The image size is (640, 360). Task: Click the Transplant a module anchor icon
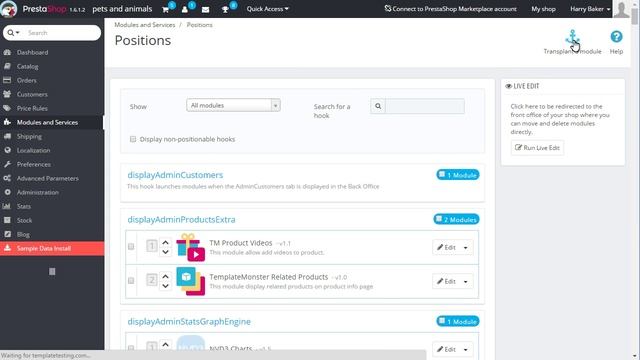pyautogui.click(x=572, y=38)
